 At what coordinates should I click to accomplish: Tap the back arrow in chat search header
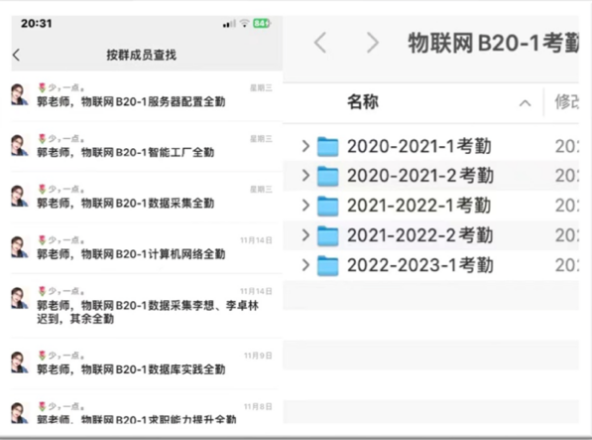[x=16, y=55]
